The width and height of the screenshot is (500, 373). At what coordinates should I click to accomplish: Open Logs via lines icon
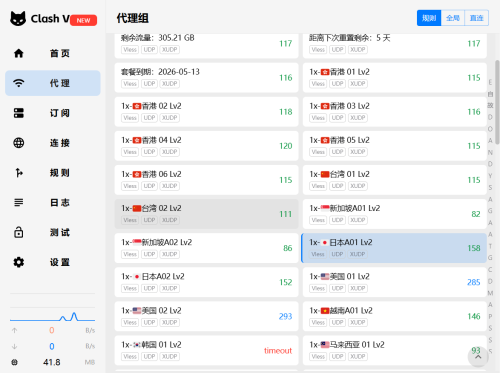point(19,202)
